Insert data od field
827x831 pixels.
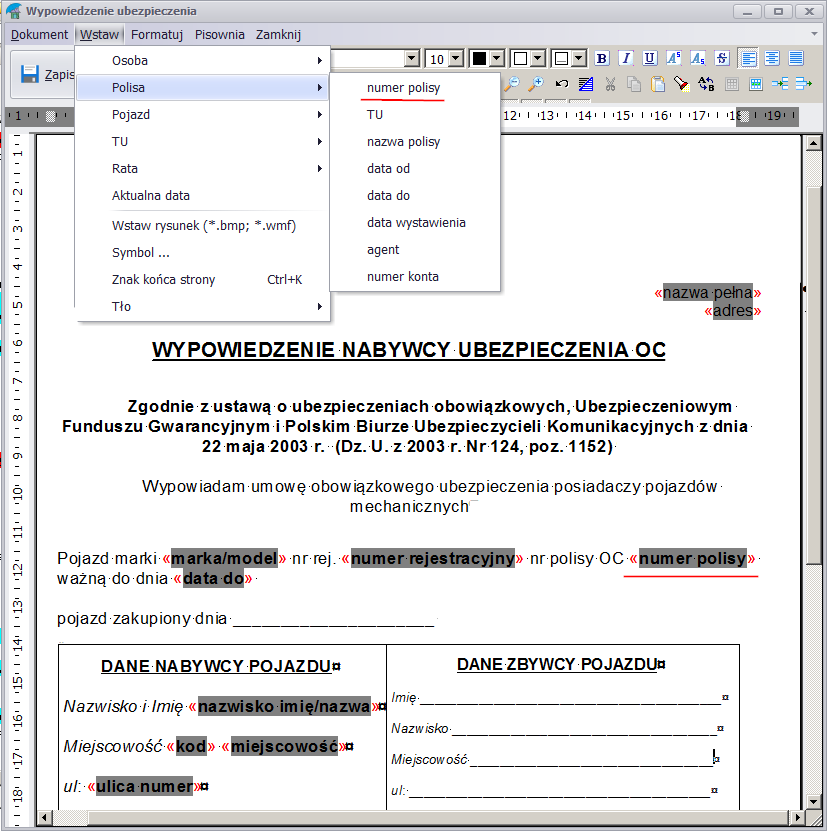point(415,169)
